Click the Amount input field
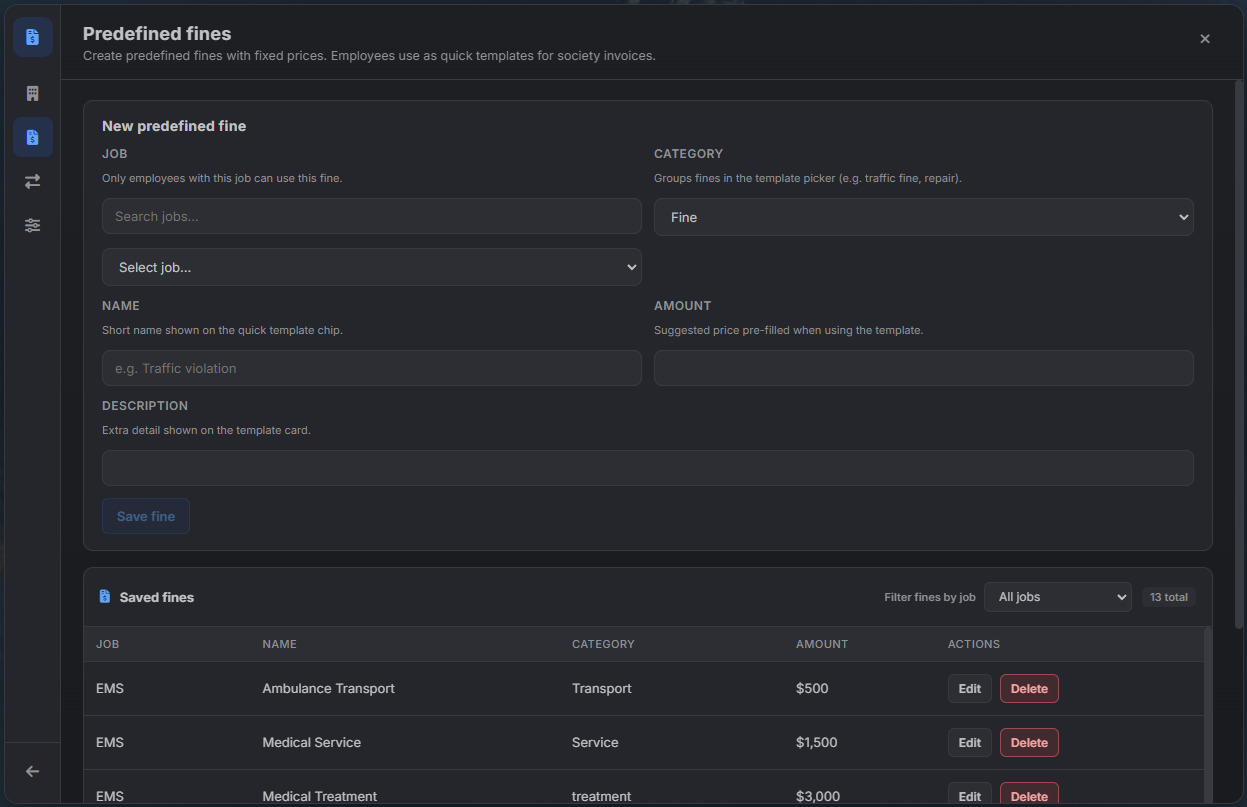 click(x=923, y=368)
